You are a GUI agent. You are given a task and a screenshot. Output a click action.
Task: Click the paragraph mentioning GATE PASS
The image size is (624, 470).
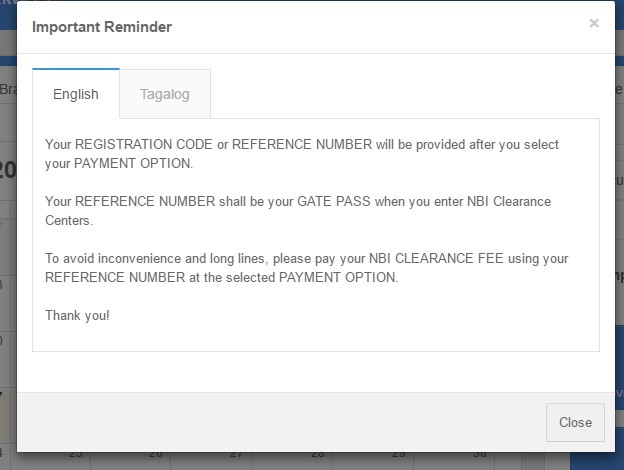pyautogui.click(x=298, y=211)
